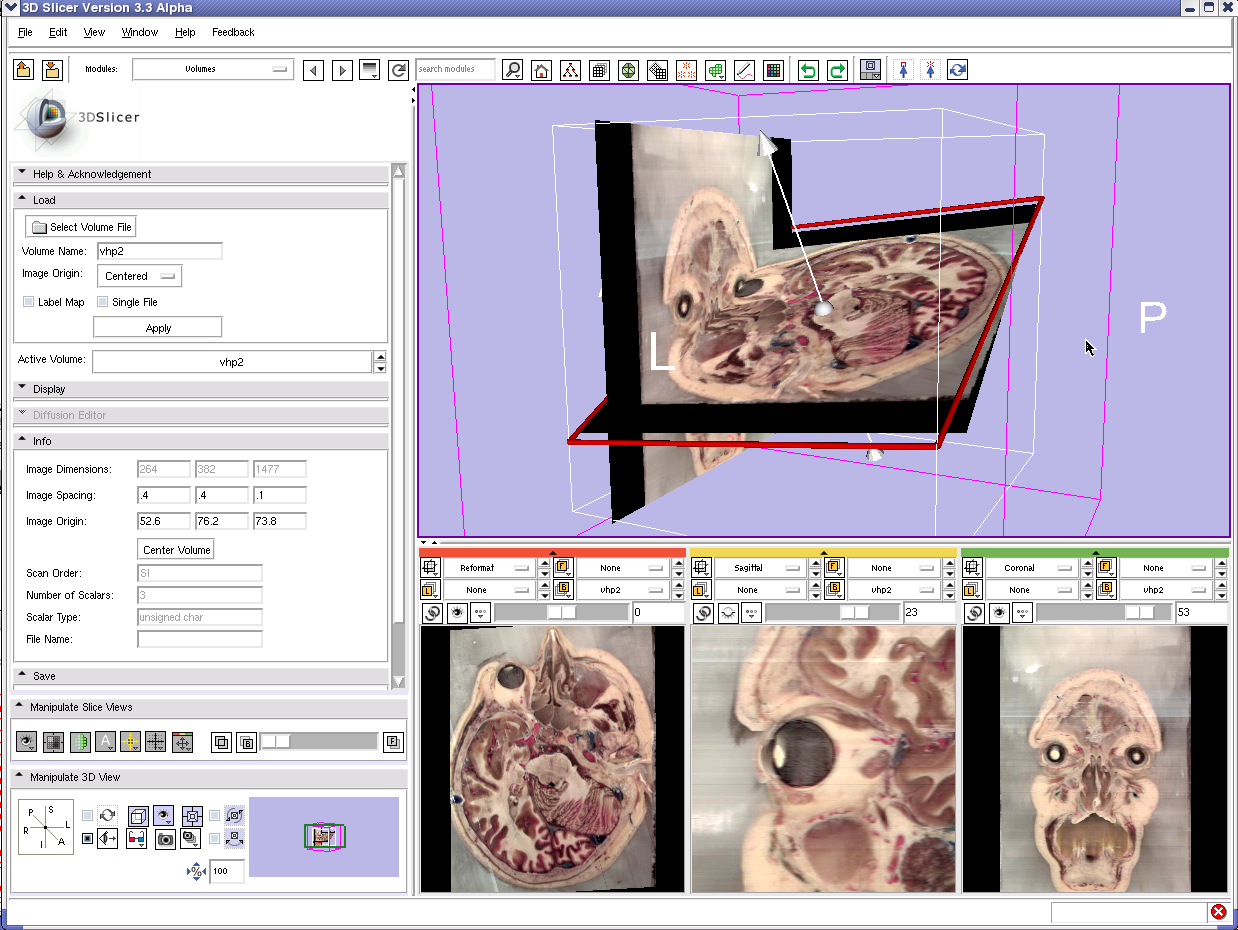The height and width of the screenshot is (930, 1238).
Task: Open the Feedback menu
Action: tap(233, 32)
